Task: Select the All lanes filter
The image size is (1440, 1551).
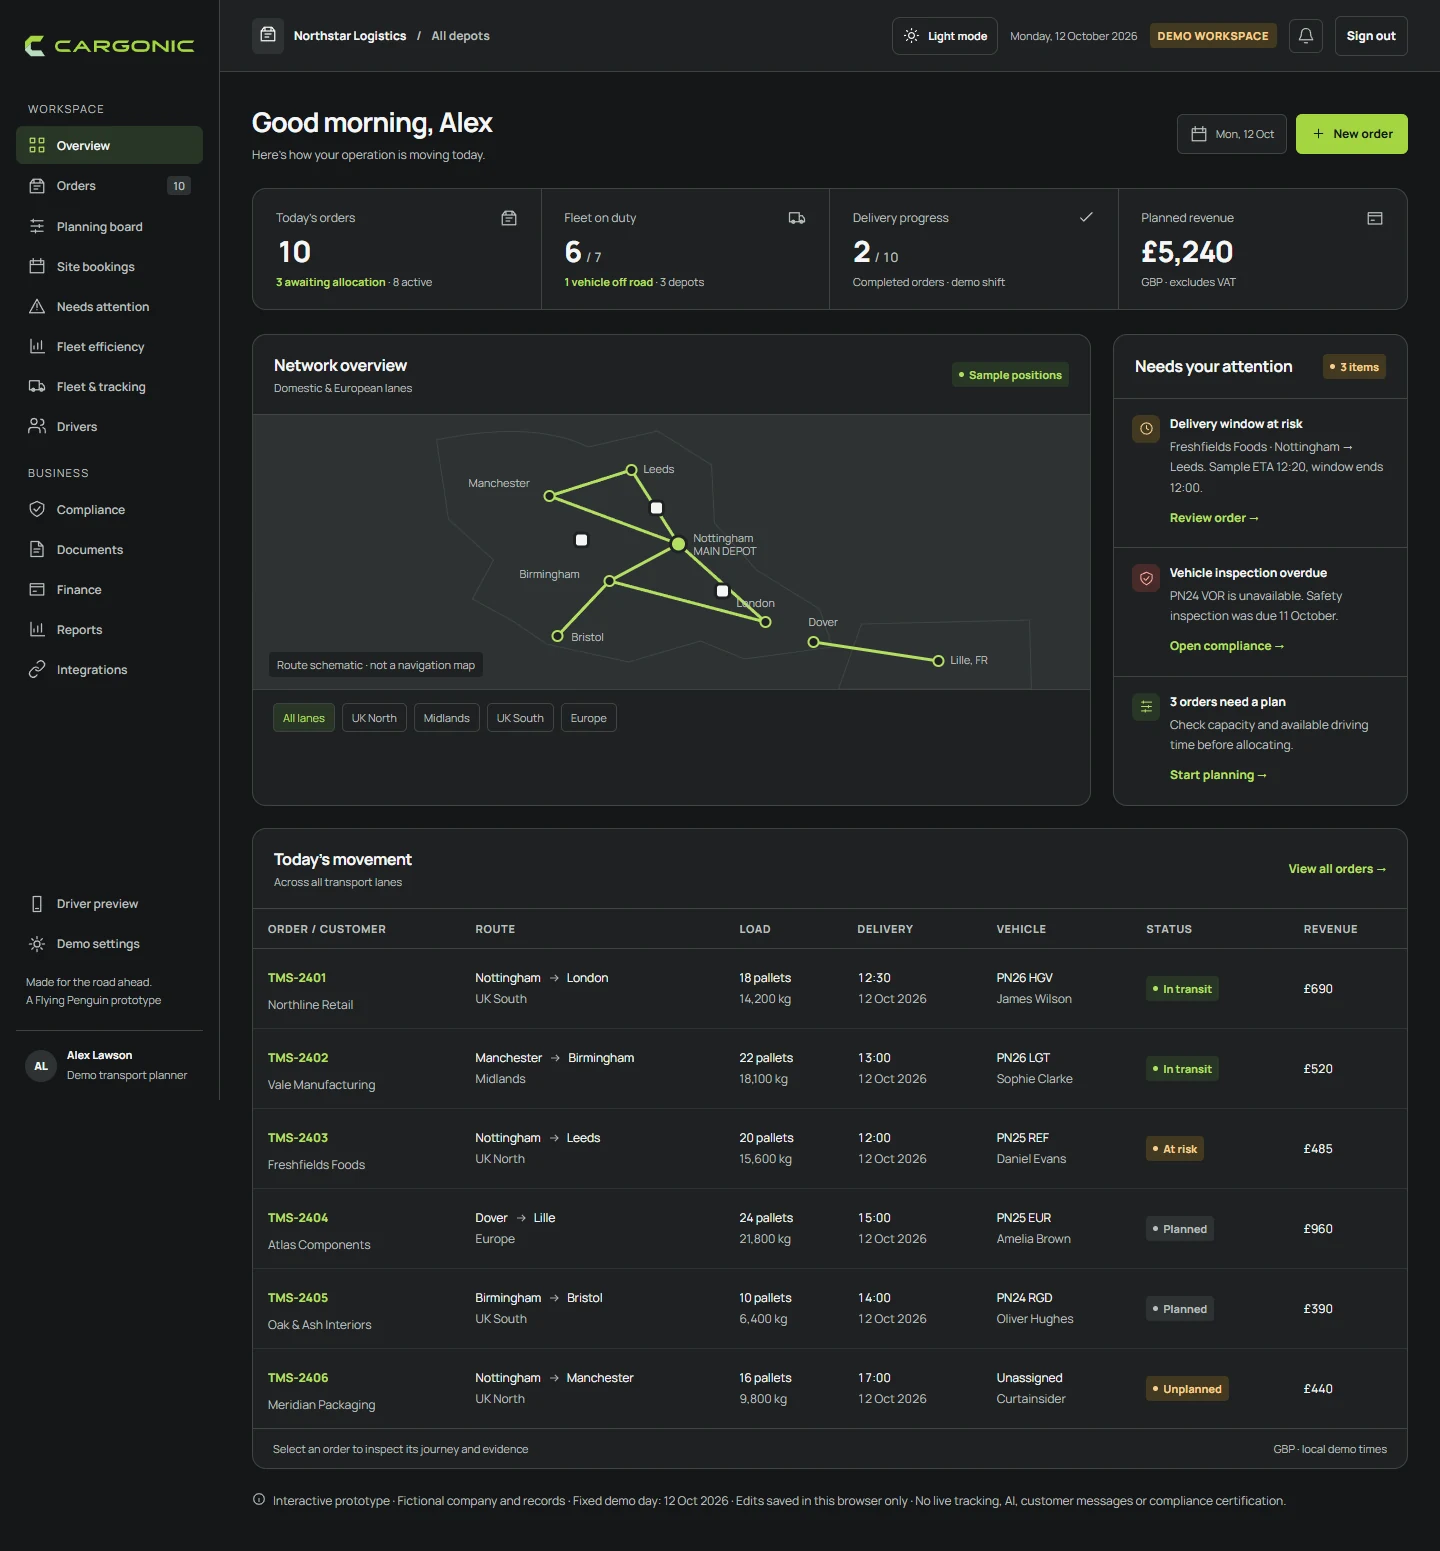Action: 304,718
